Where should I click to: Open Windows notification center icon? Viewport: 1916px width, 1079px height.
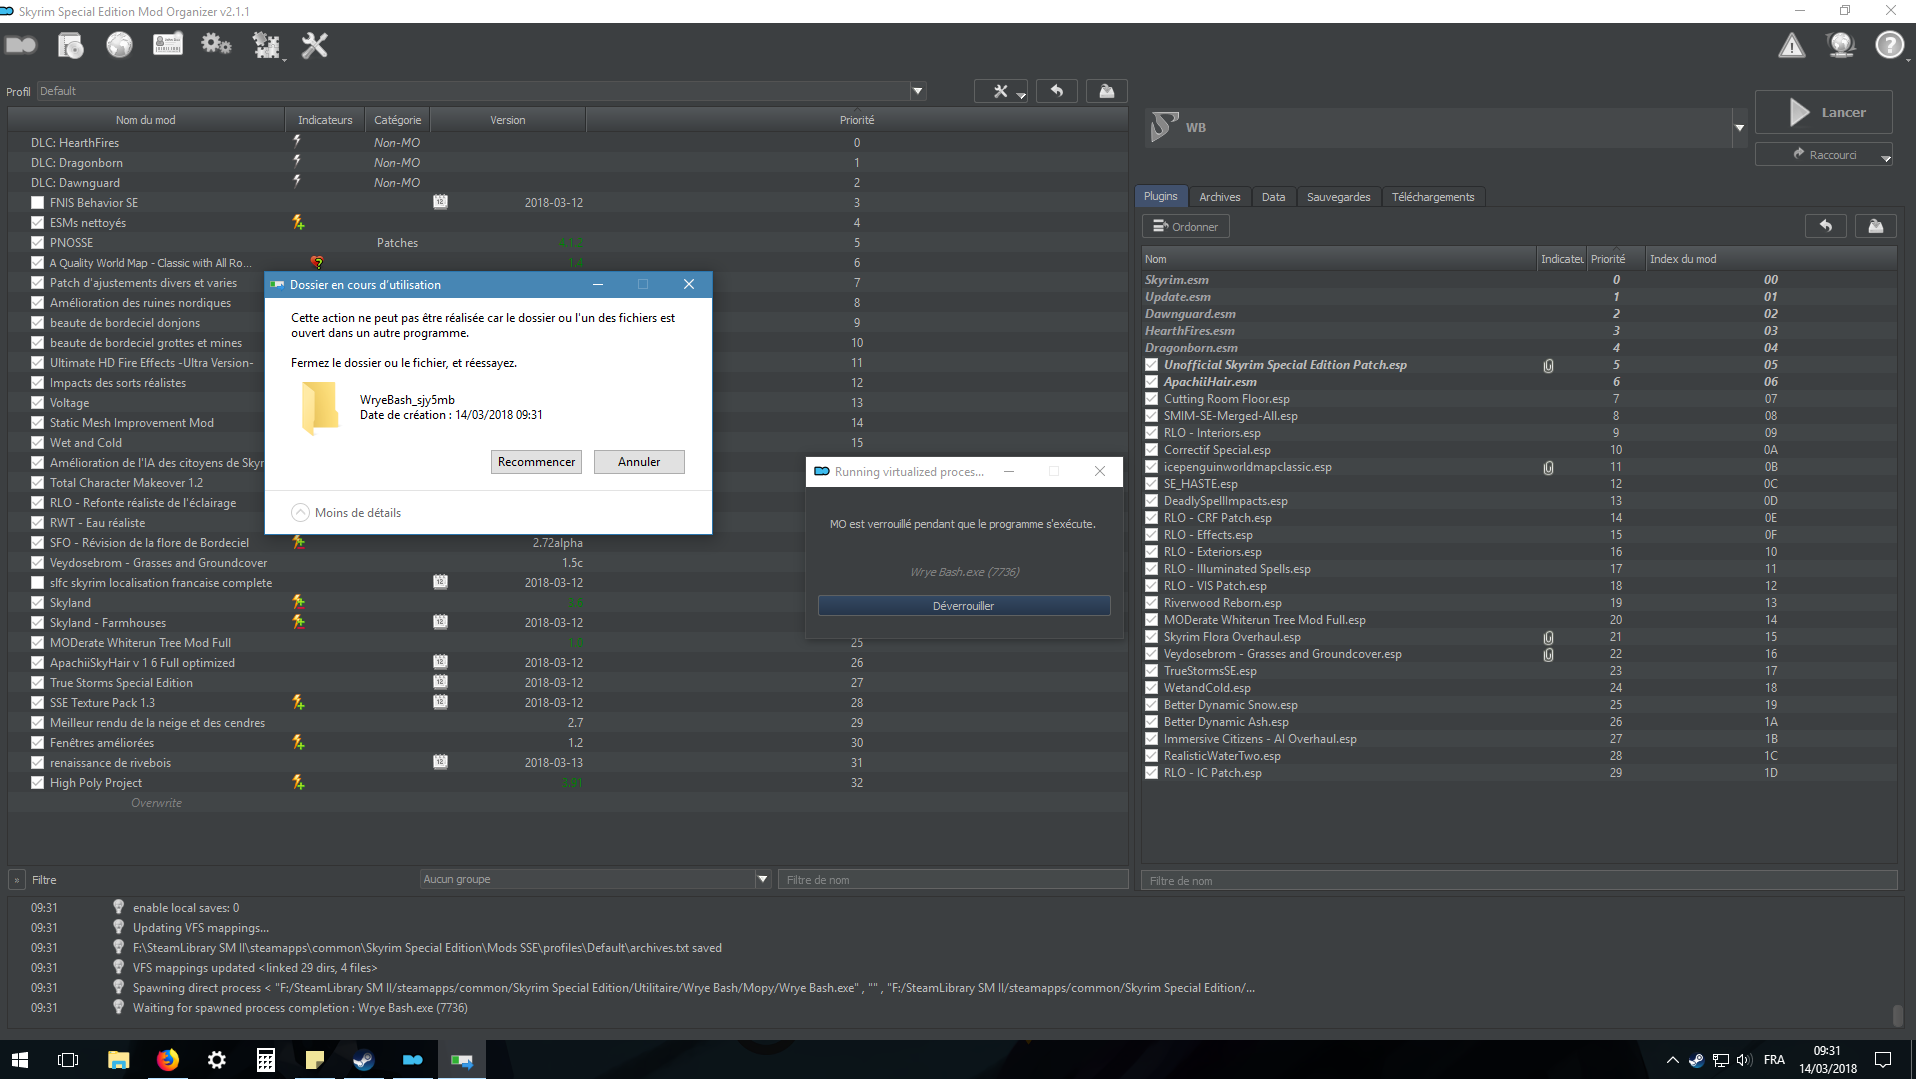click(1883, 1060)
